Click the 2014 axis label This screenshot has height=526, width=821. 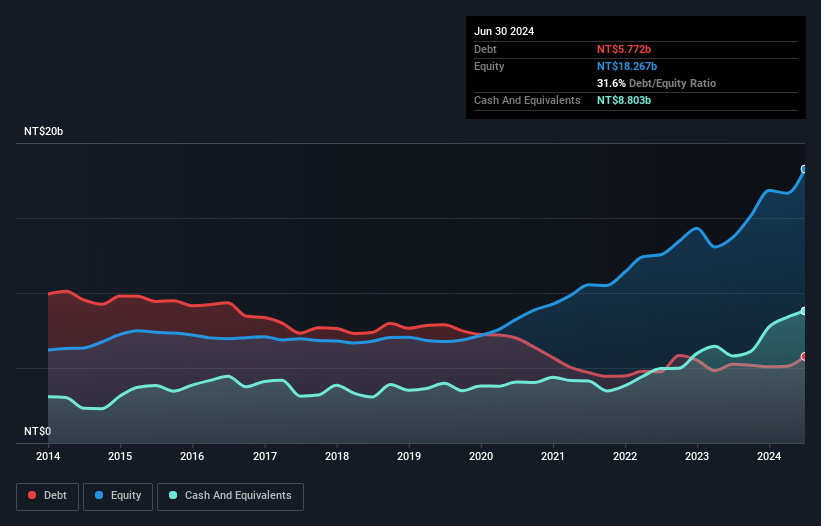pos(48,456)
